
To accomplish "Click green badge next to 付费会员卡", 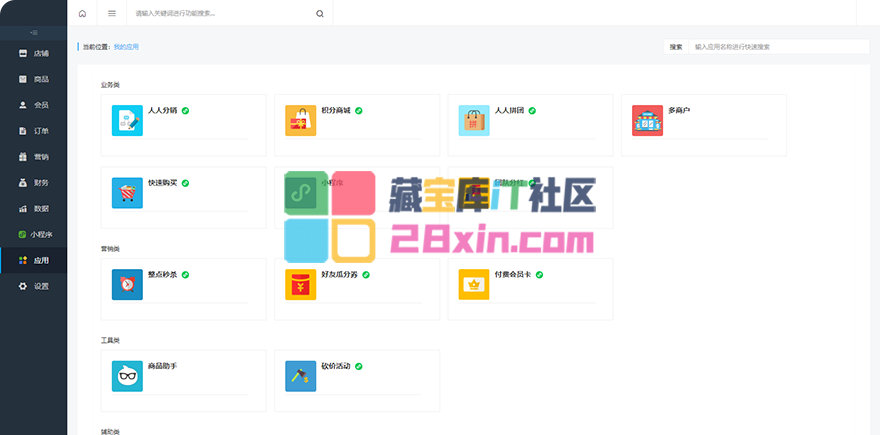I will 539,274.
